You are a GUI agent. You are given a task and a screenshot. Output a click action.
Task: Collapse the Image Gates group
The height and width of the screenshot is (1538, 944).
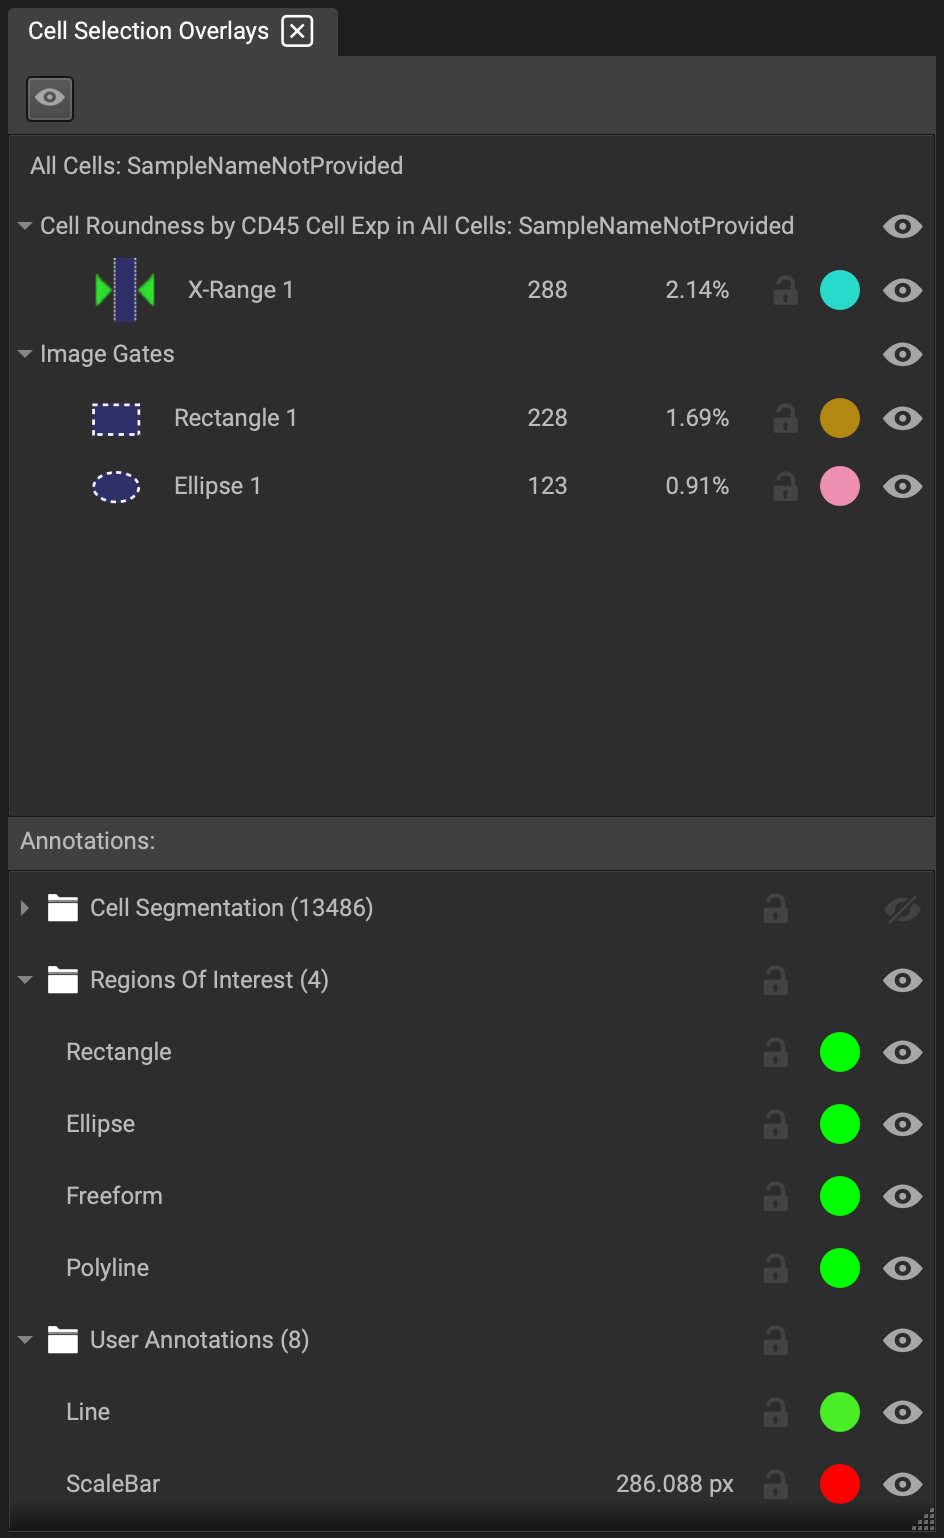[x=25, y=354]
